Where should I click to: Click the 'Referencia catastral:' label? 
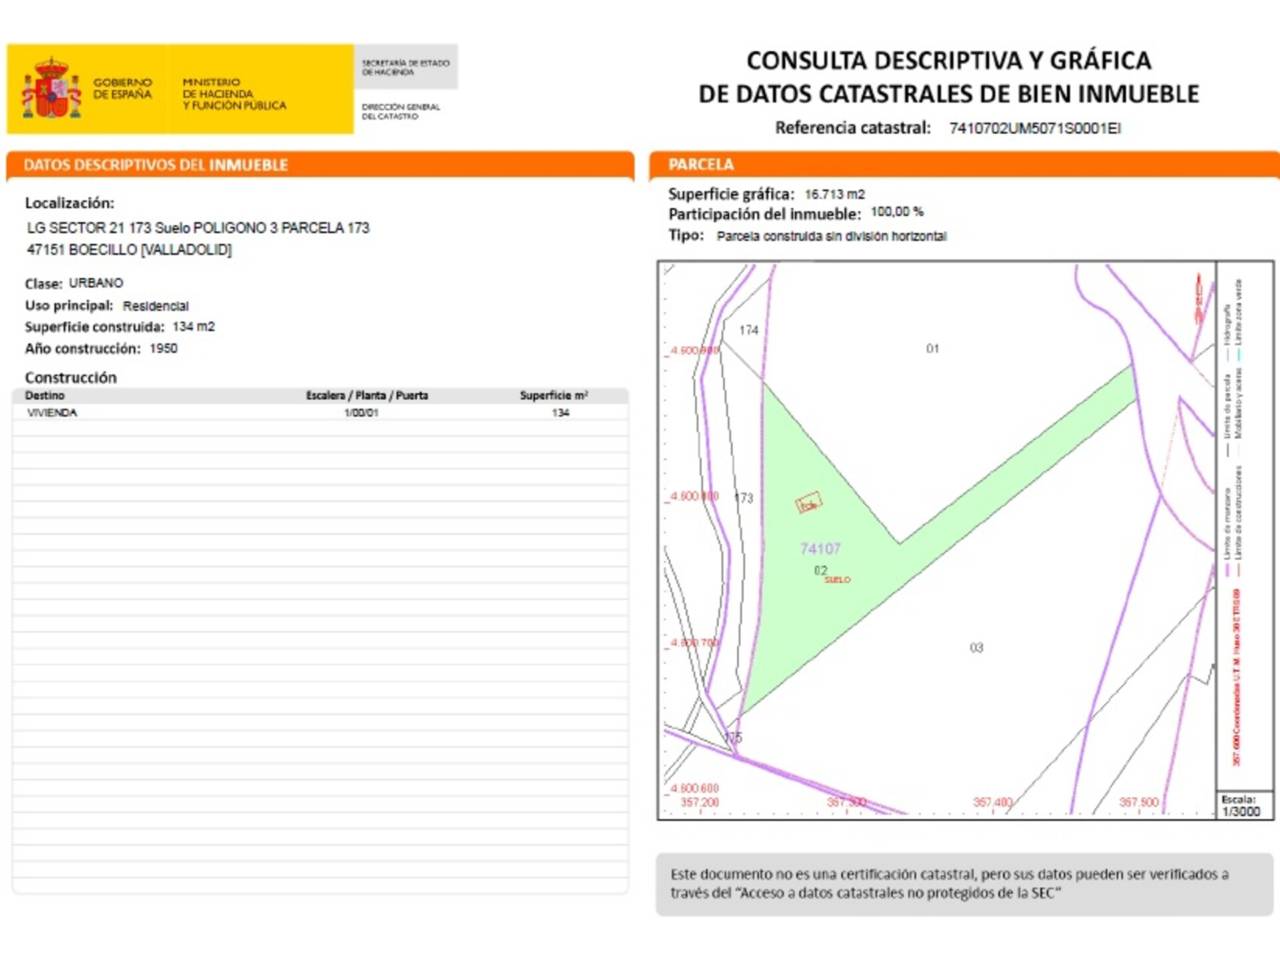click(853, 127)
